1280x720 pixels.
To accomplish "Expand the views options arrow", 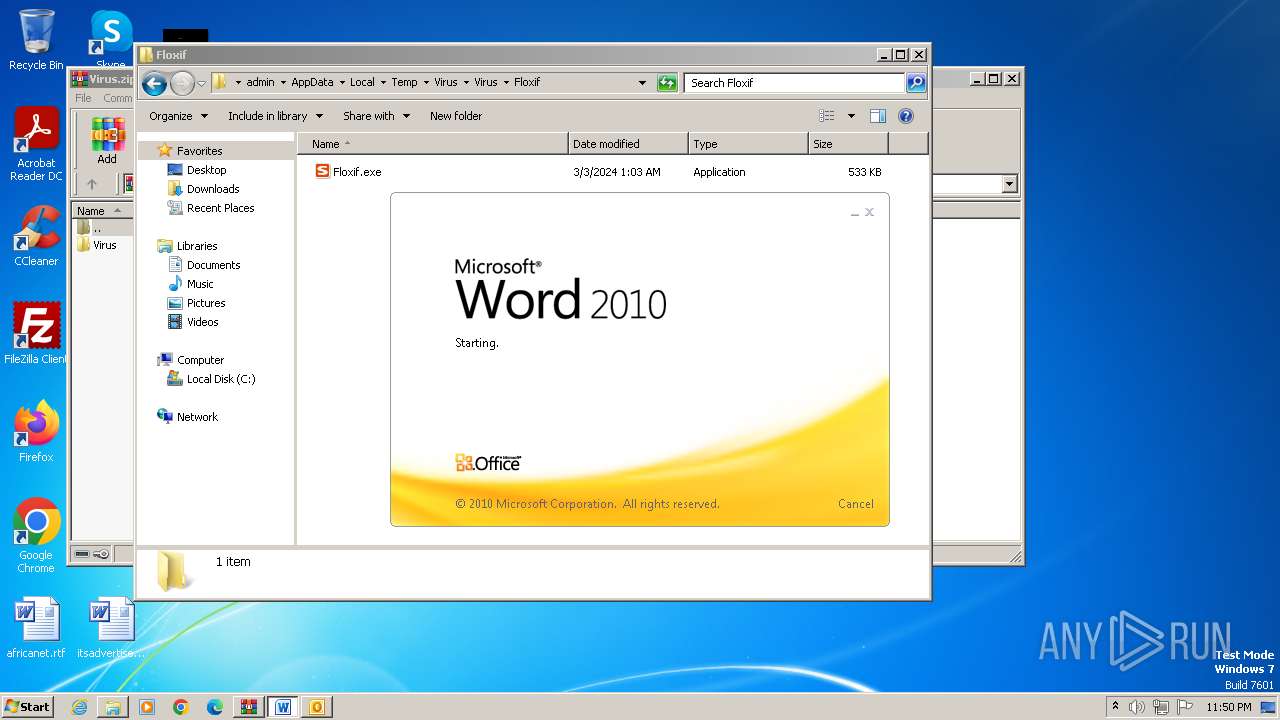I will (851, 116).
